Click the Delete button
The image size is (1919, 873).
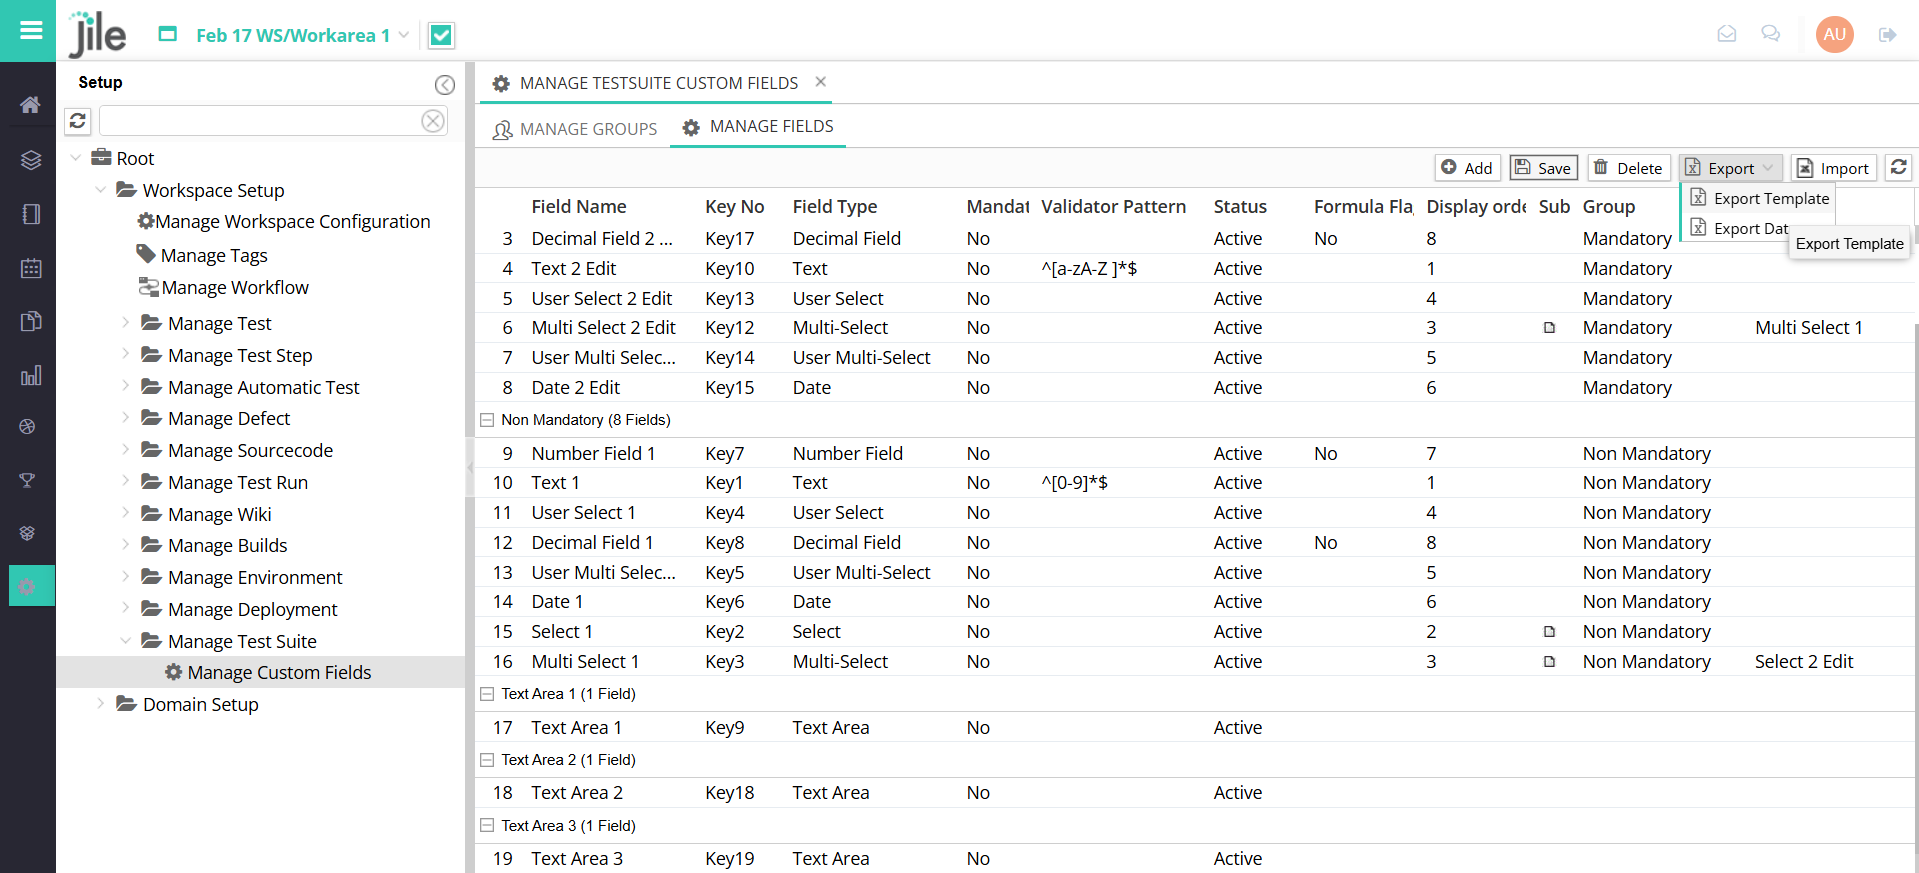coord(1628,168)
